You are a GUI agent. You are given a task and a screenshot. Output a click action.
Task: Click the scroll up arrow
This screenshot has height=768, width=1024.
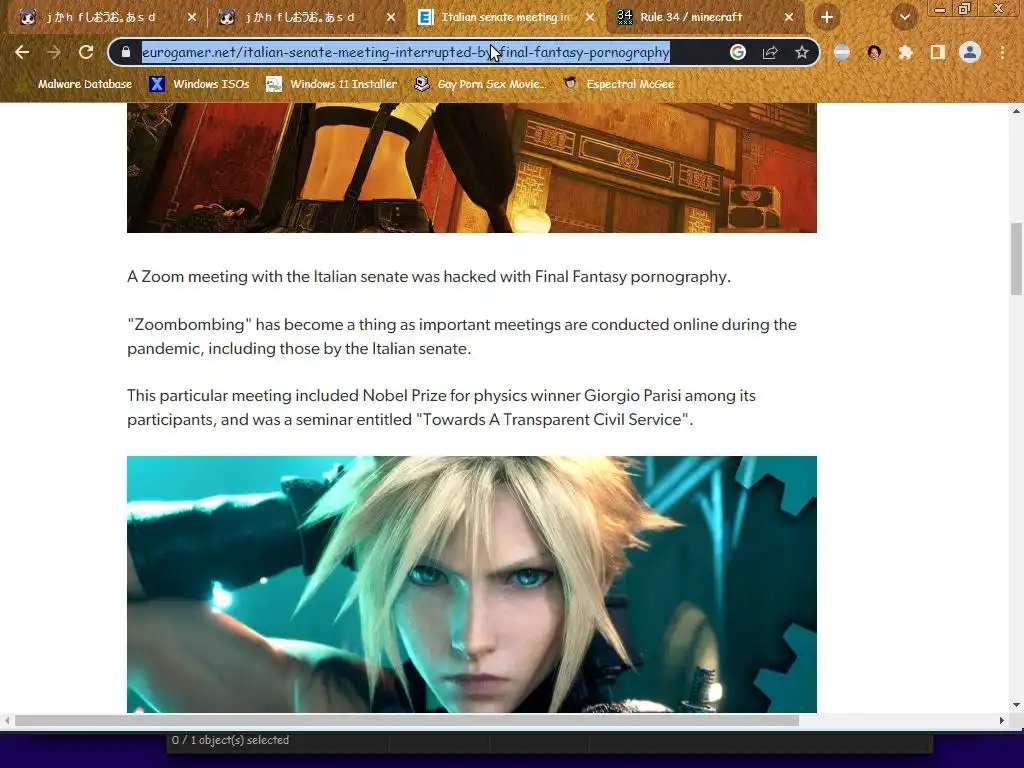(x=1016, y=111)
